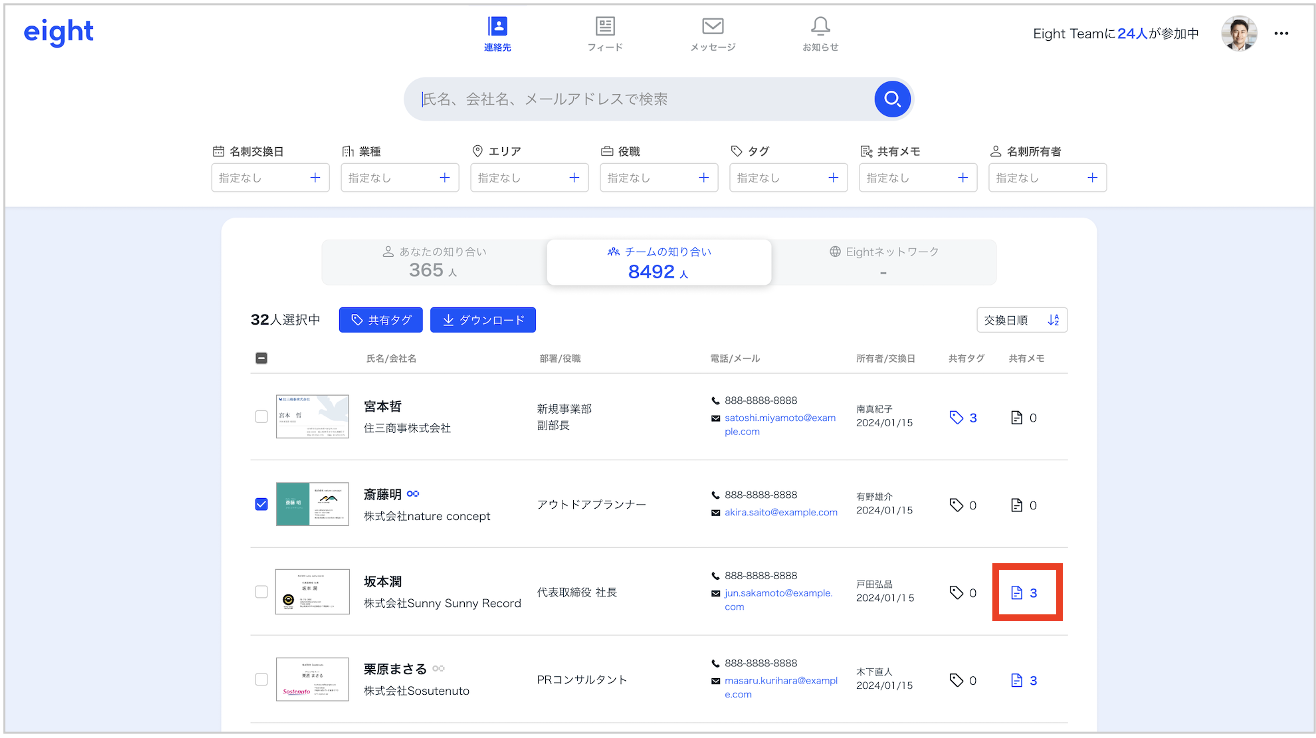Image resolution: width=1316 pixels, height=738 pixels.
Task: Click the ダウンロード button
Action: pos(483,320)
